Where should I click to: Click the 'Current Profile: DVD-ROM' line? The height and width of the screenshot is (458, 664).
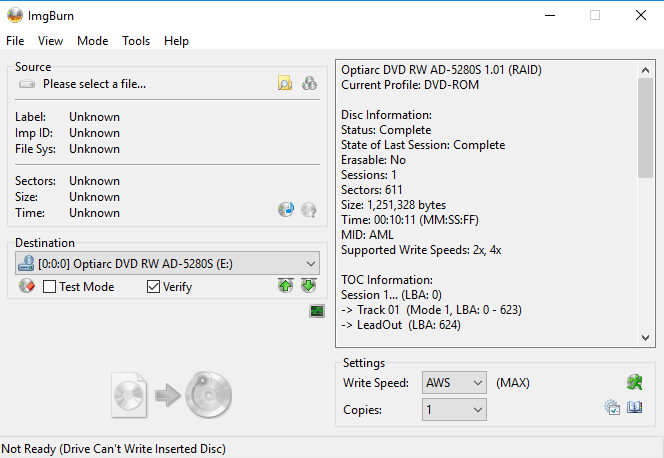click(410, 85)
